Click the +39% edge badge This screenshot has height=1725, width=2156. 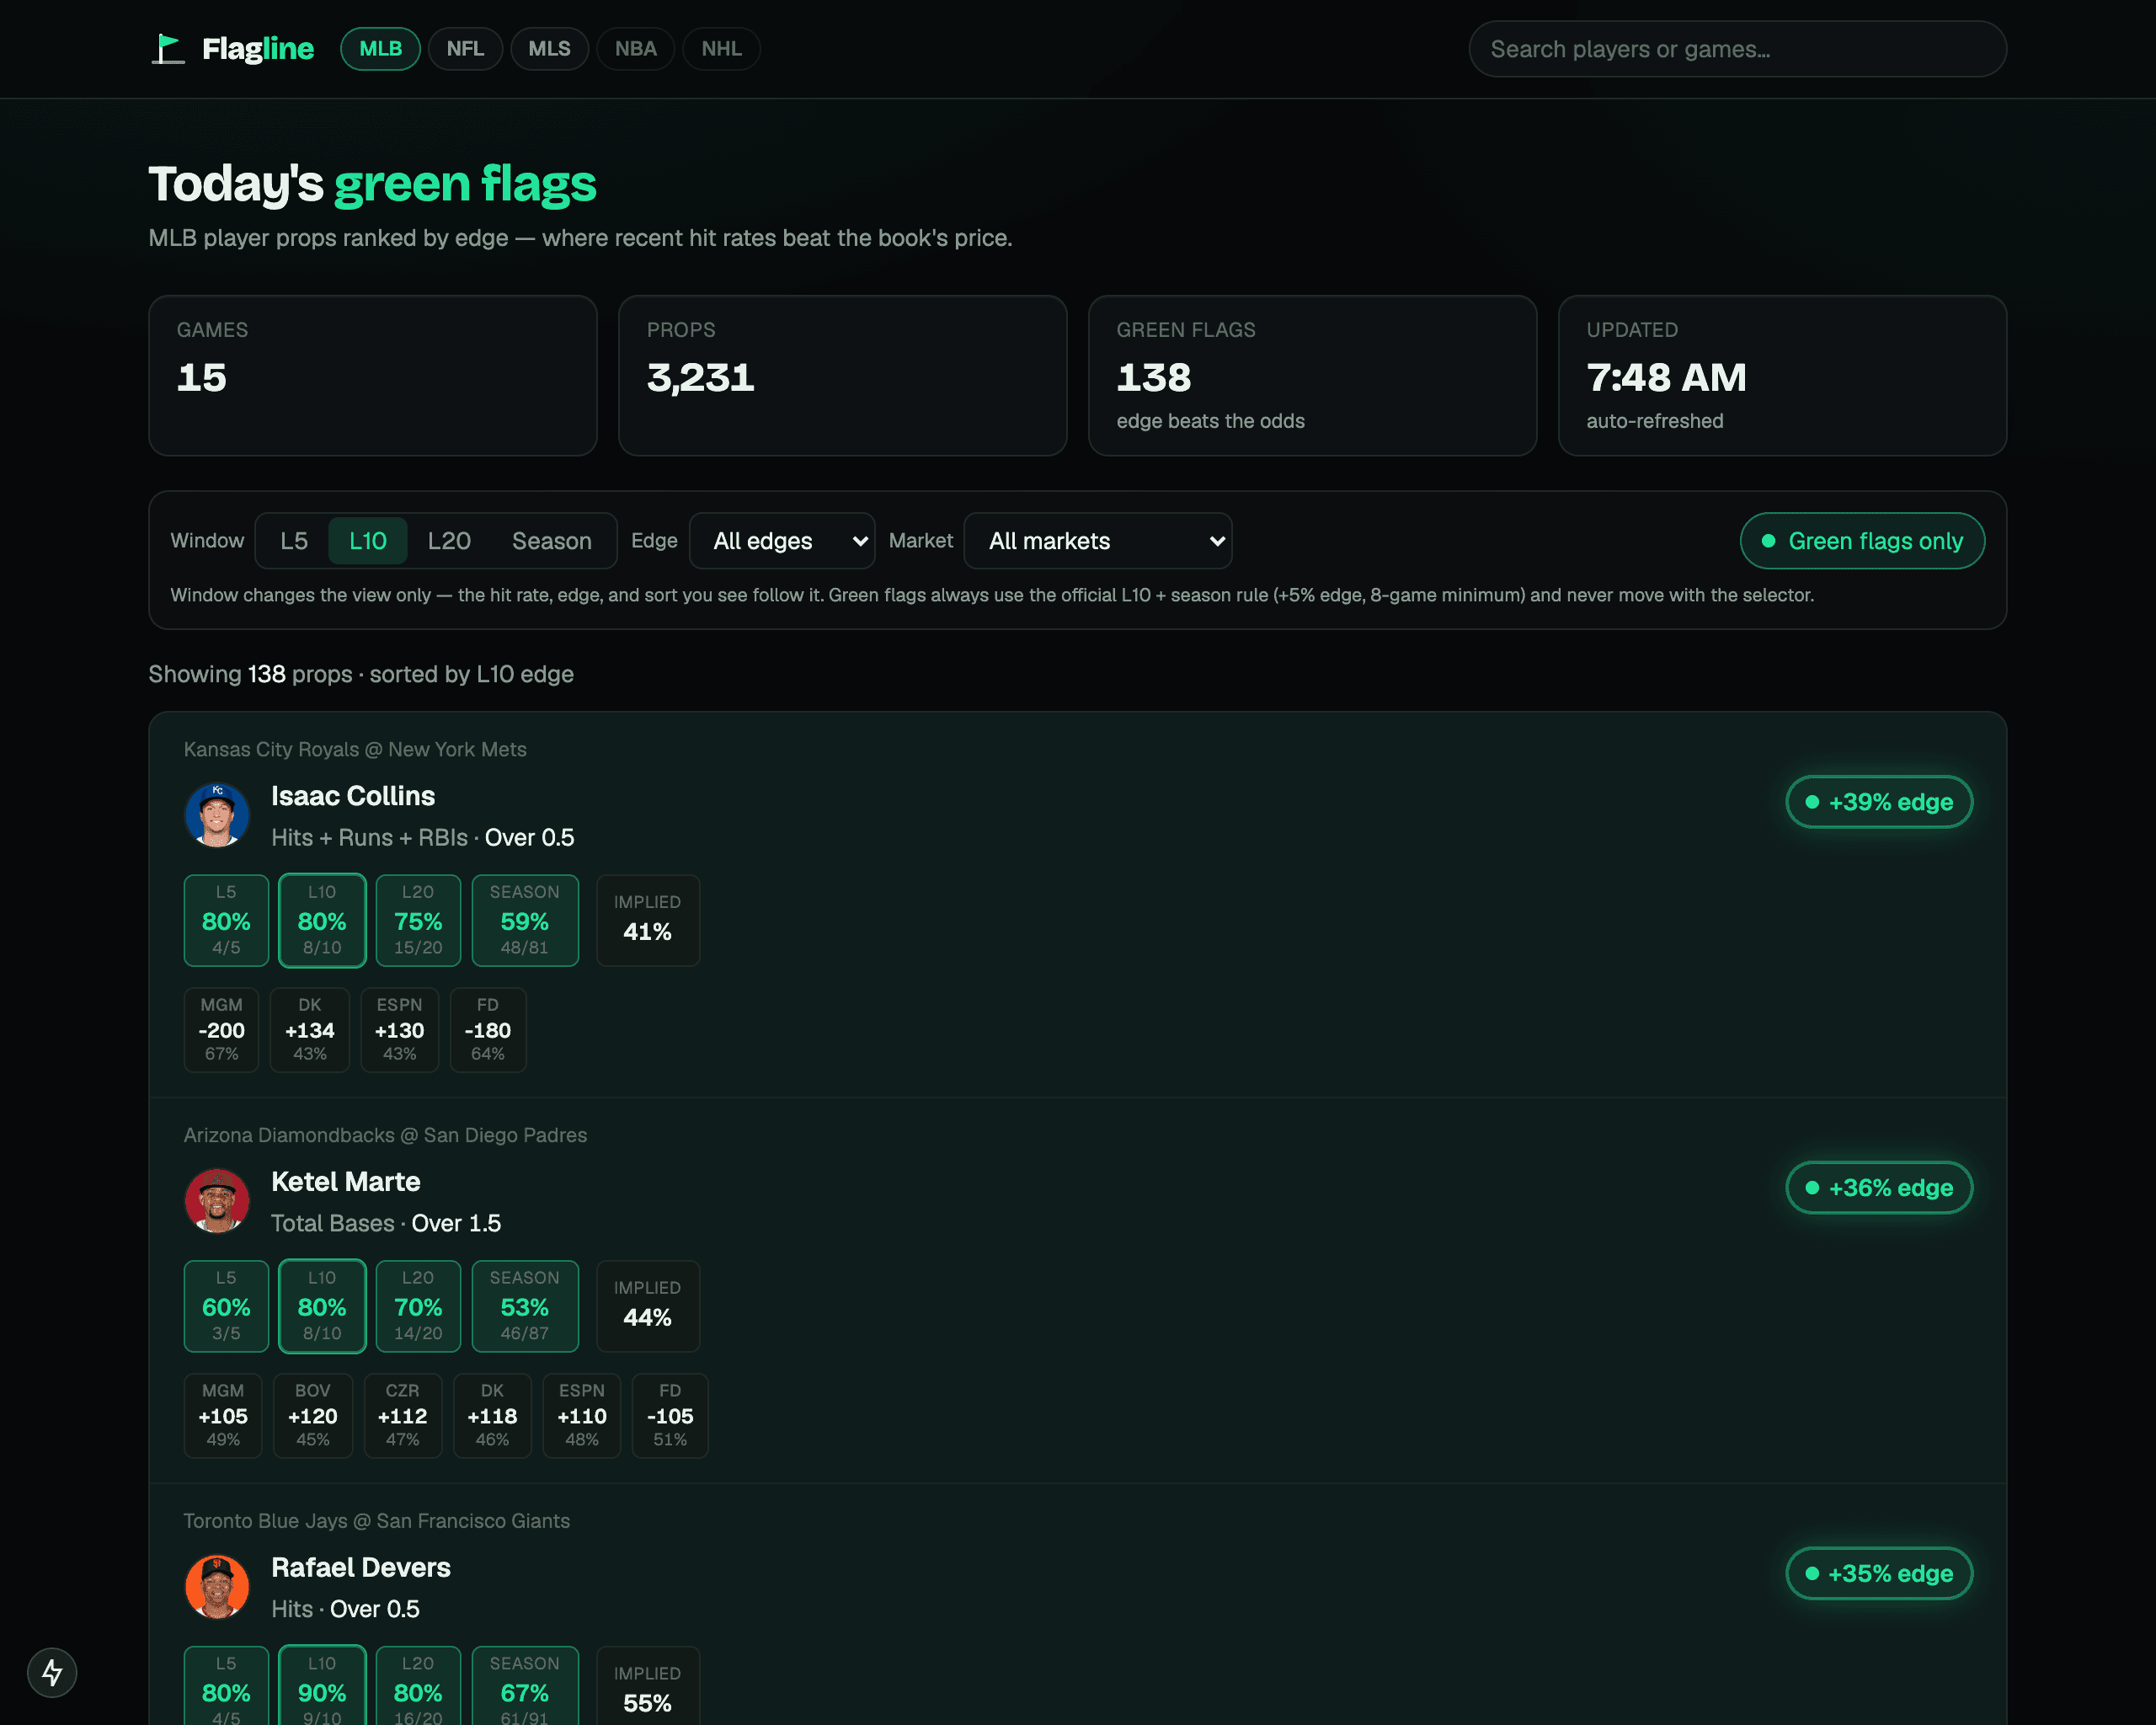click(1879, 802)
